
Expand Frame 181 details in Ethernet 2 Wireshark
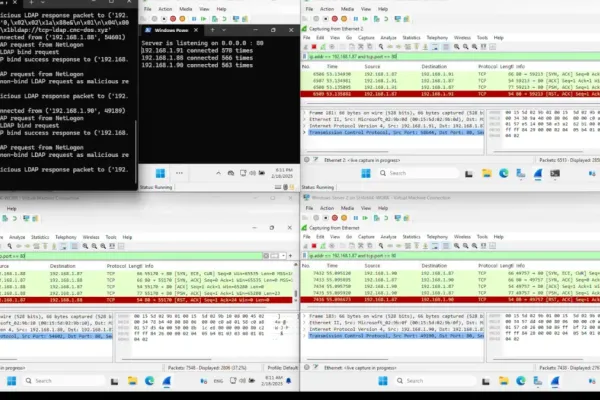305,113
